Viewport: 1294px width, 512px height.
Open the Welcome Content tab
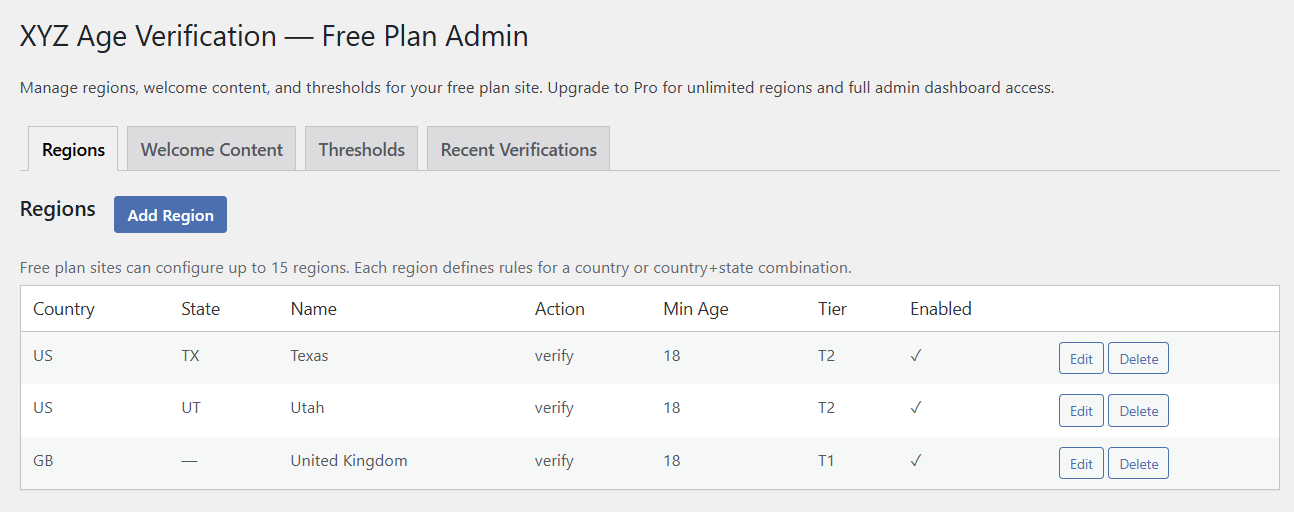[211, 149]
